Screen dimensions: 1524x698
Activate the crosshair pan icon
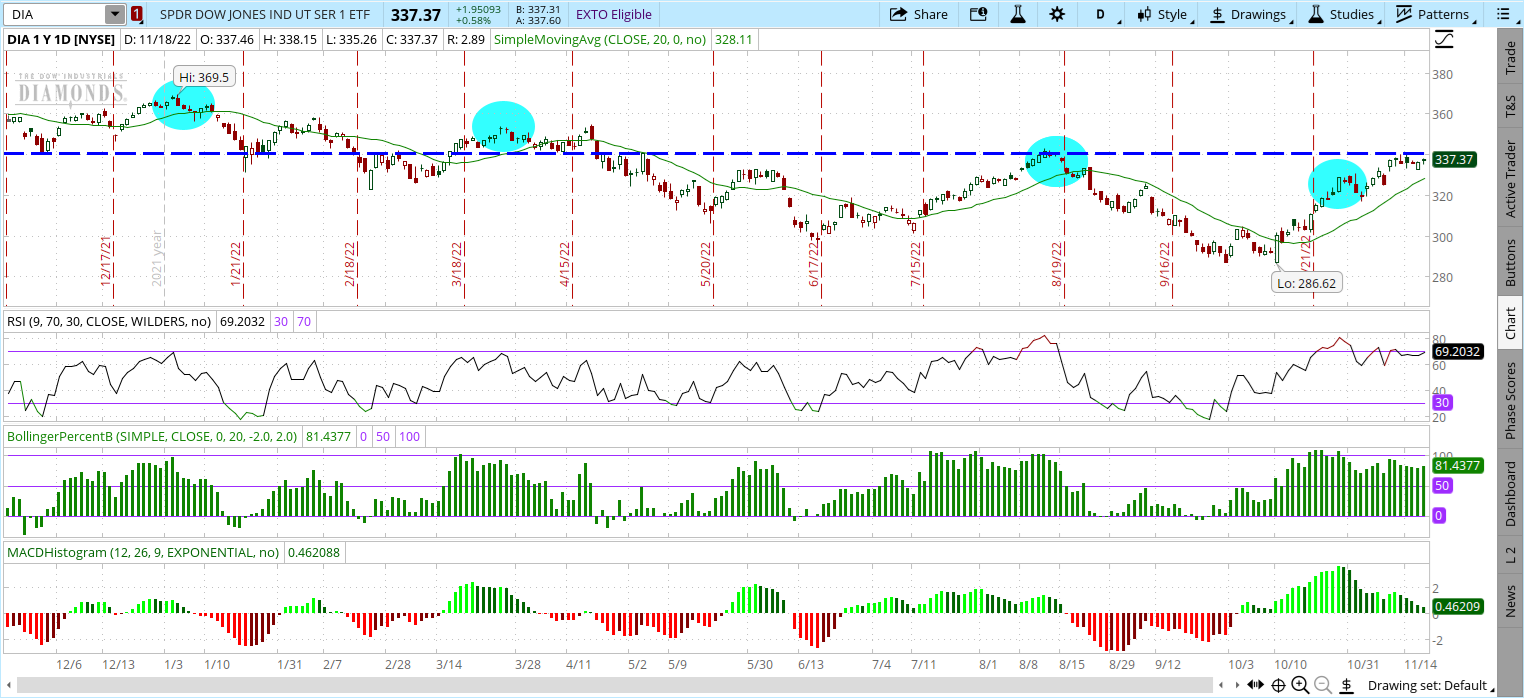point(1279,685)
